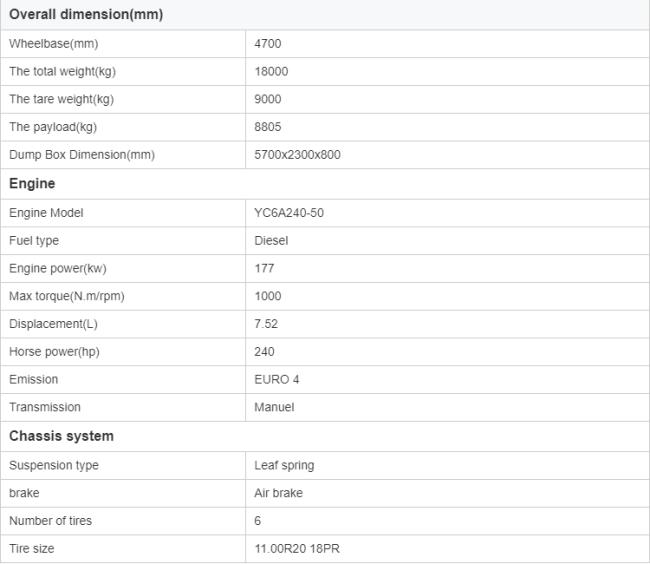Click the Diesel fuel type value
Screen dimensions: 650x564
[x=272, y=241]
